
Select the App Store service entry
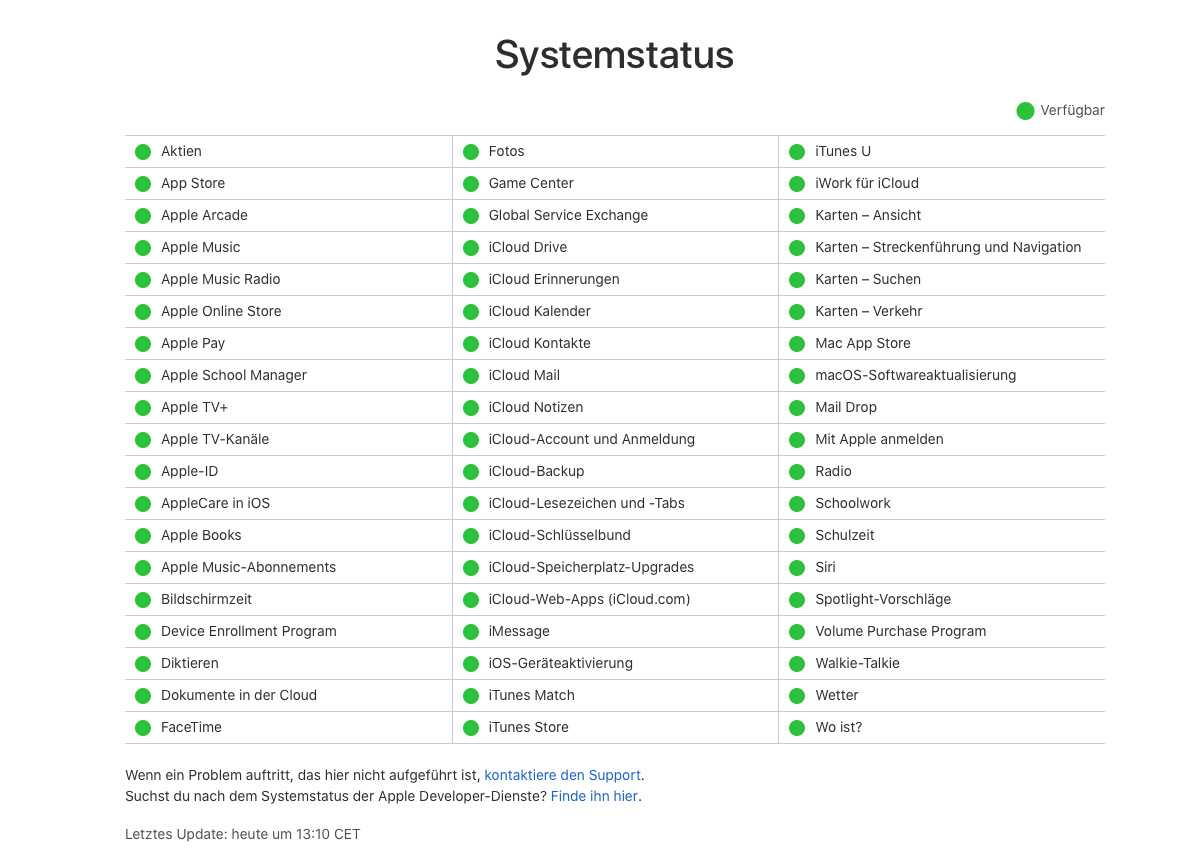coord(193,184)
